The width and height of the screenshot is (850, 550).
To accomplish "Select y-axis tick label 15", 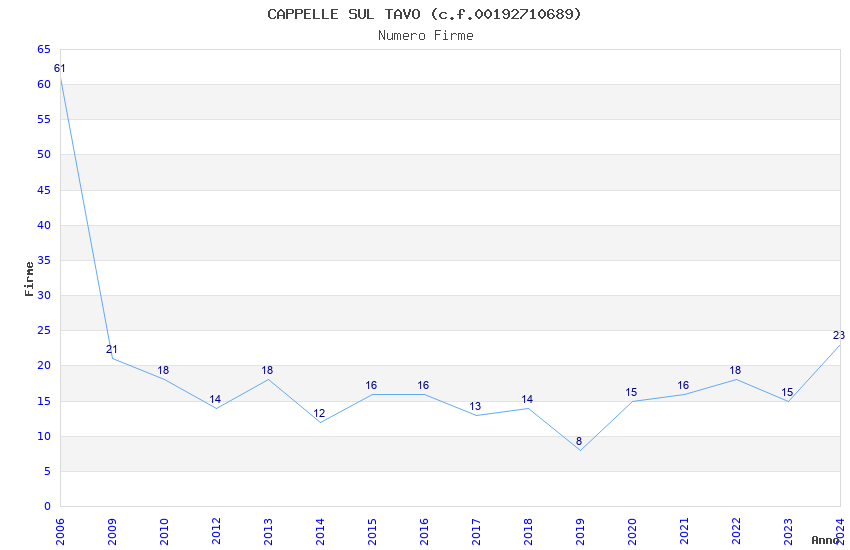I will coord(44,401).
